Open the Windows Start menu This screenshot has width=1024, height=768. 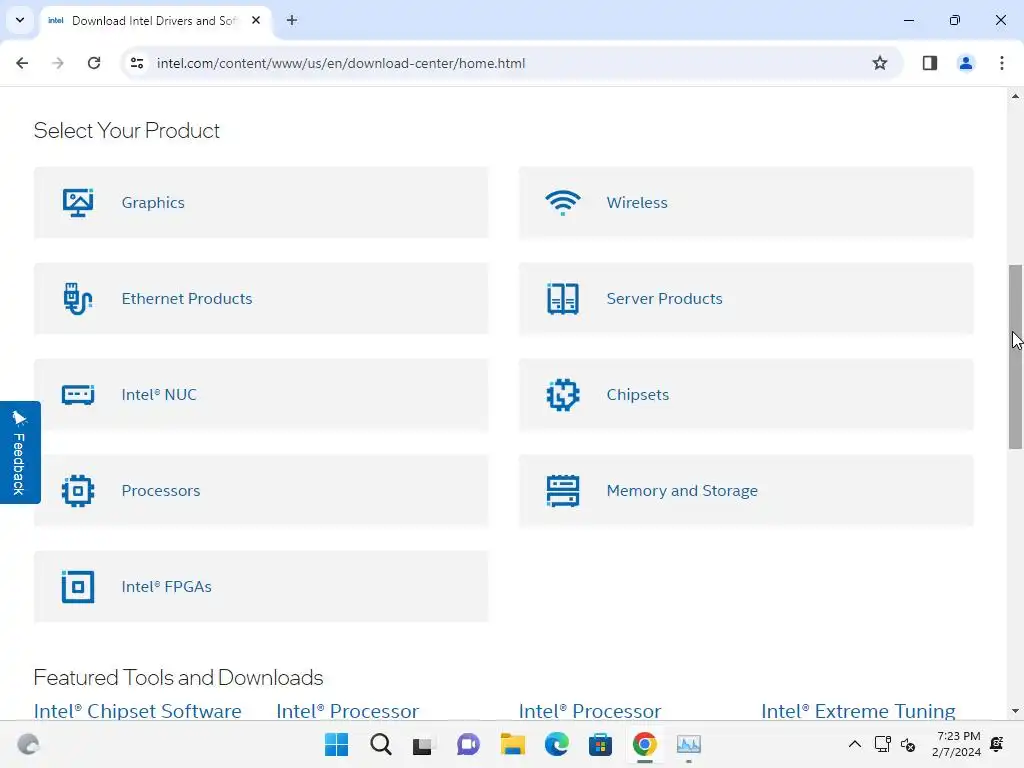(337, 744)
